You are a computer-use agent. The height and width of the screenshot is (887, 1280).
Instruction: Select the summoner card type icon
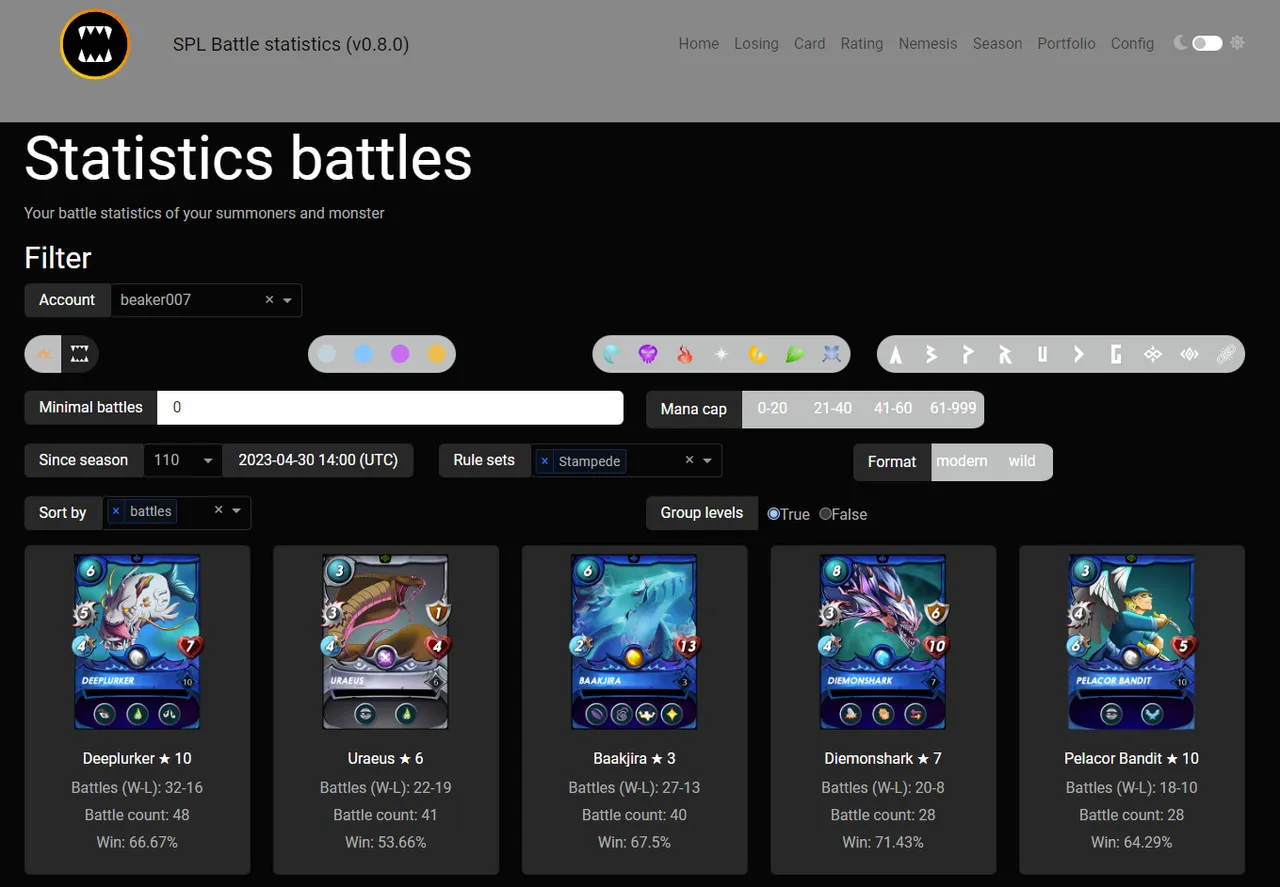point(44,354)
